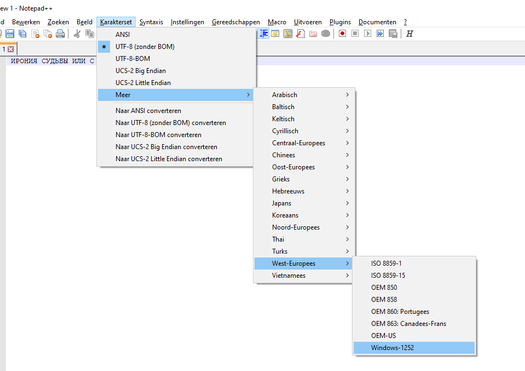The image size is (525, 371).
Task: Open the Syntaxis menu
Action: click(x=151, y=22)
